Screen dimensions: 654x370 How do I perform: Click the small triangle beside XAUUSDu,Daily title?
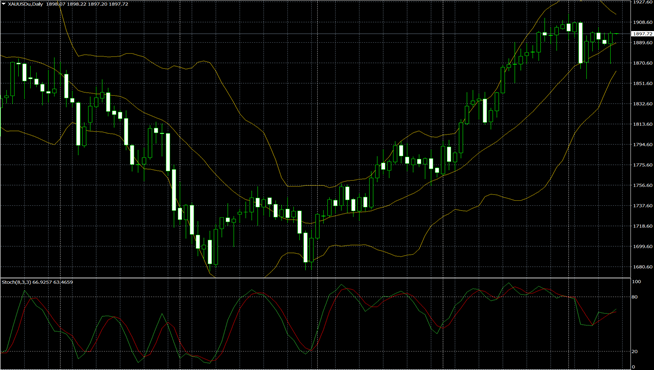point(3,4)
